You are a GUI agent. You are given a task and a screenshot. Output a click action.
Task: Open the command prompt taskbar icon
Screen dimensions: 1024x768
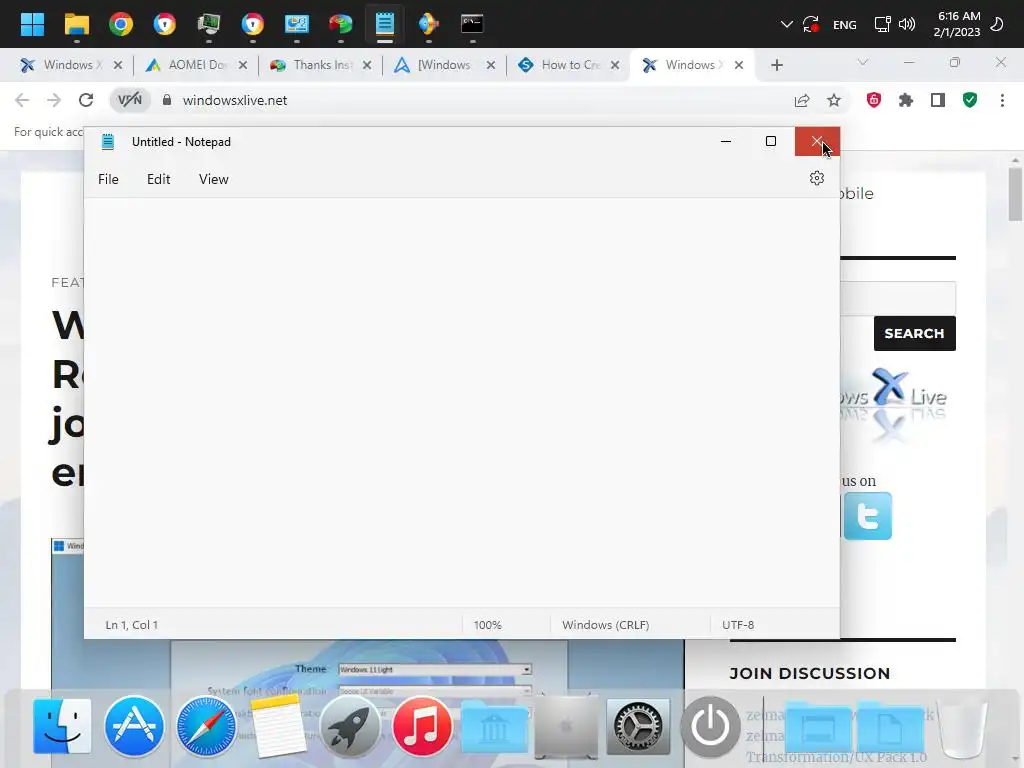472,24
